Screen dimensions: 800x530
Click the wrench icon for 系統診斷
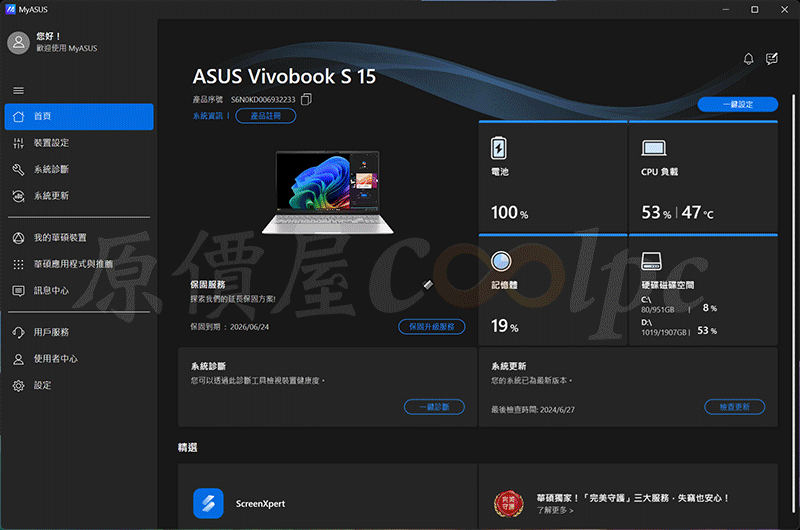[x=18, y=169]
